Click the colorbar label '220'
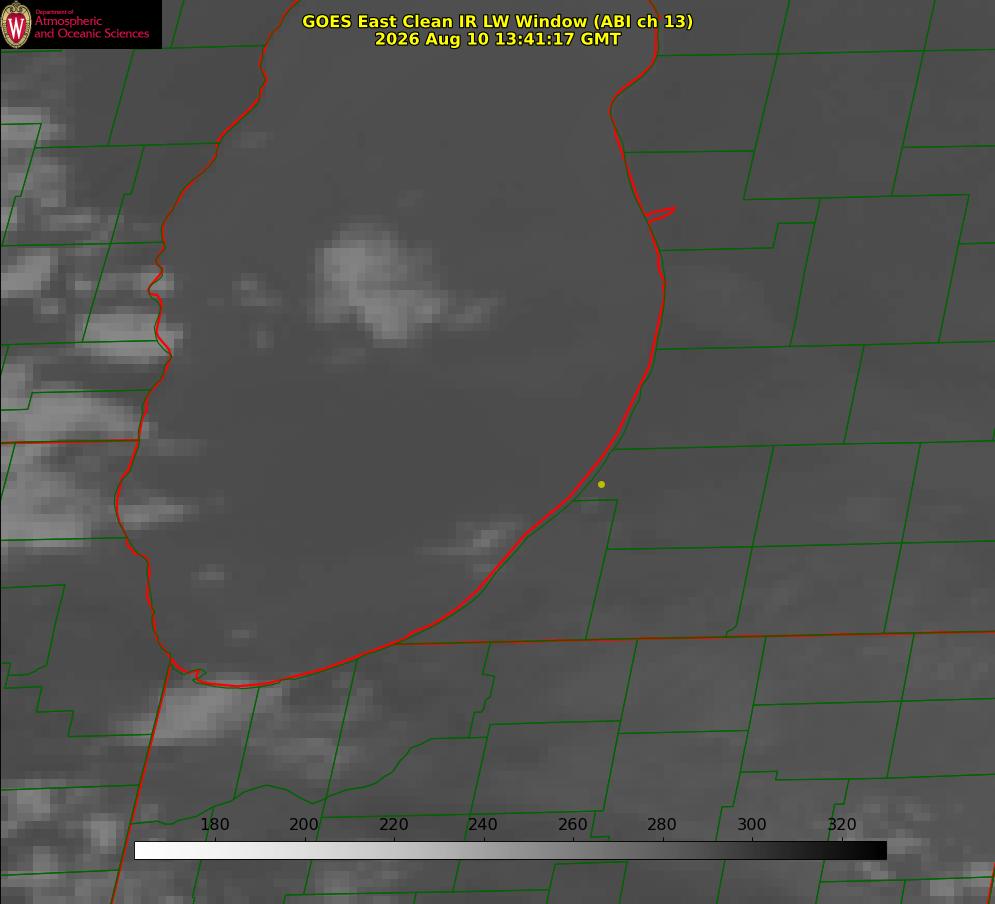The height and width of the screenshot is (904, 995). pos(393,824)
